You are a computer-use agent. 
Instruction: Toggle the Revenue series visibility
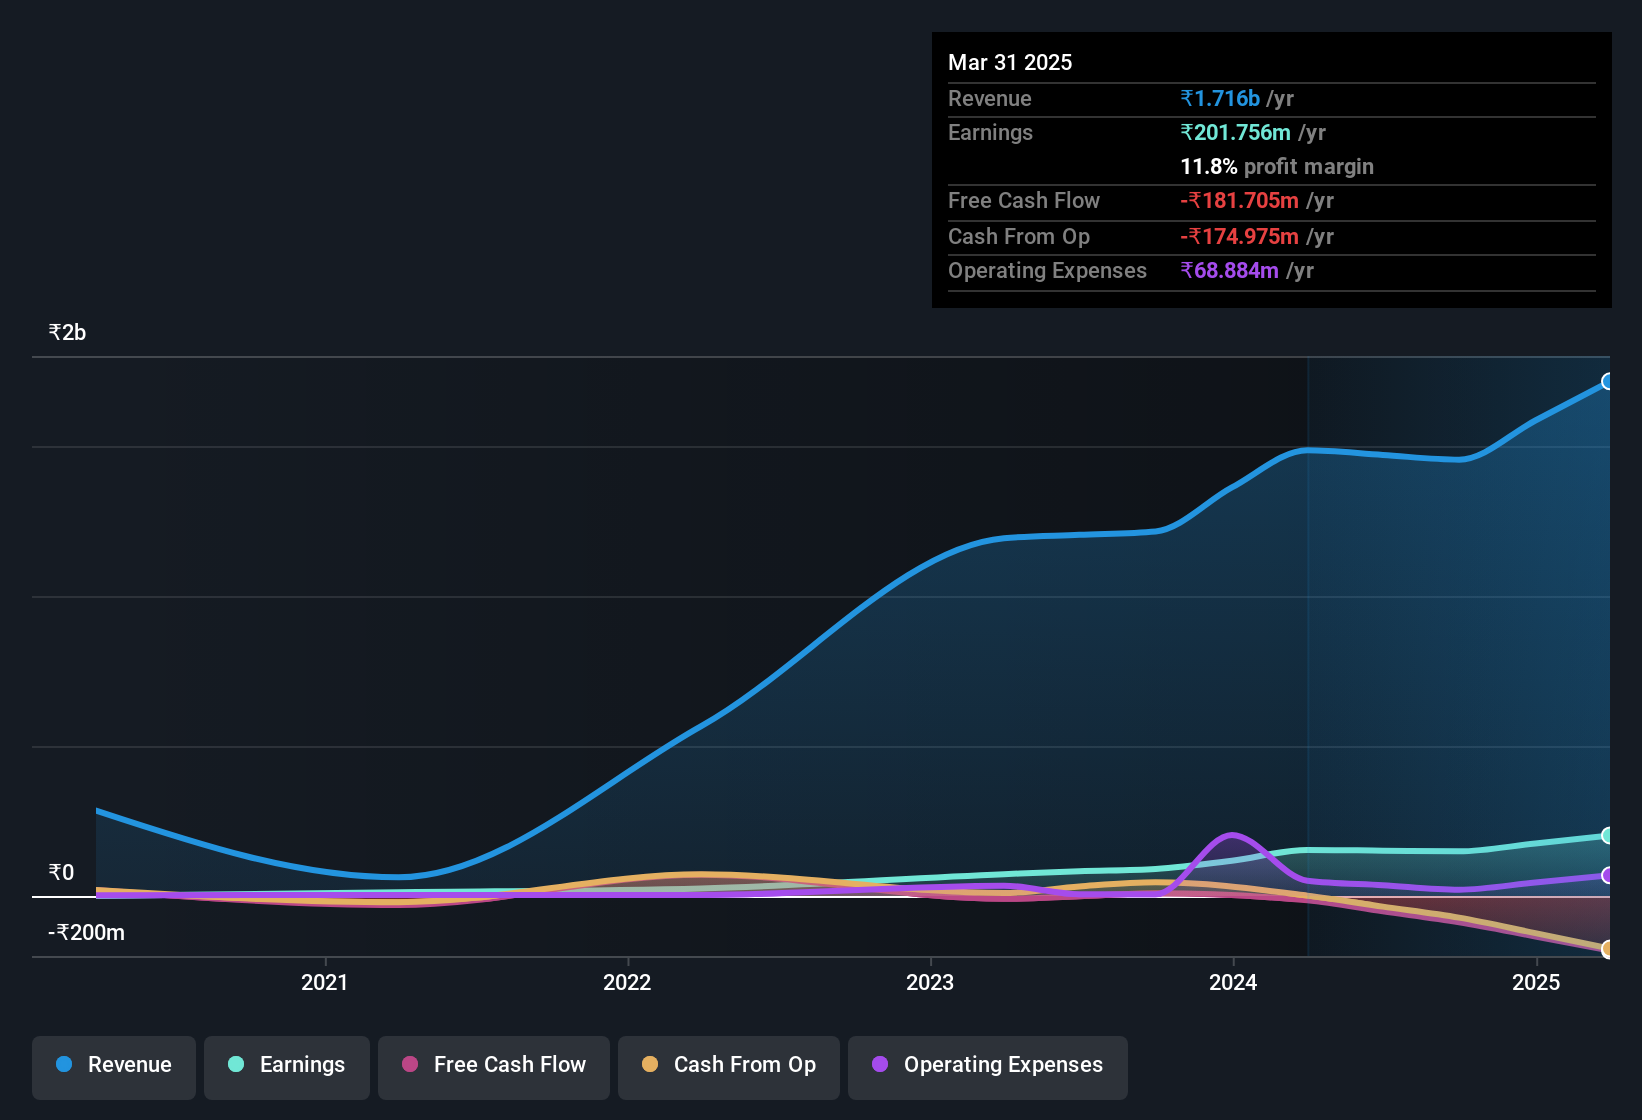pyautogui.click(x=113, y=1065)
